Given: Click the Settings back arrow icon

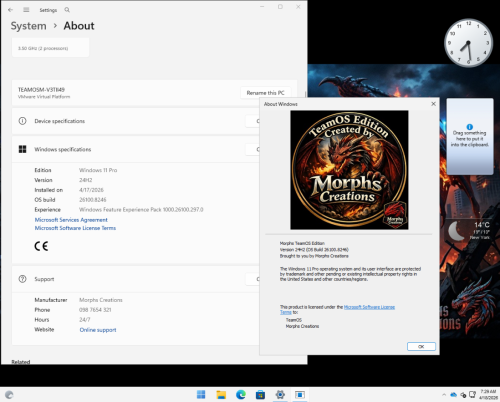Looking at the screenshot, I should 10,10.
